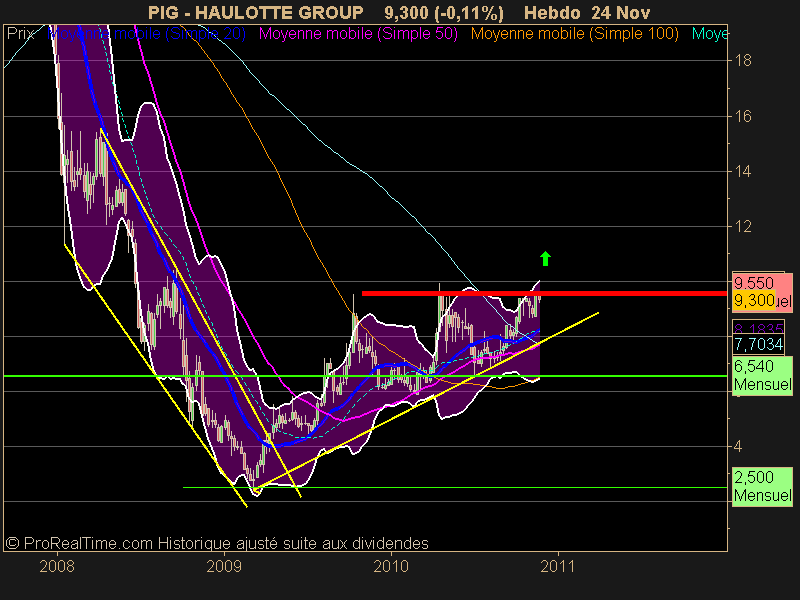800x600 pixels.
Task: Click the 2010 label on the time axis
Action: [x=391, y=566]
